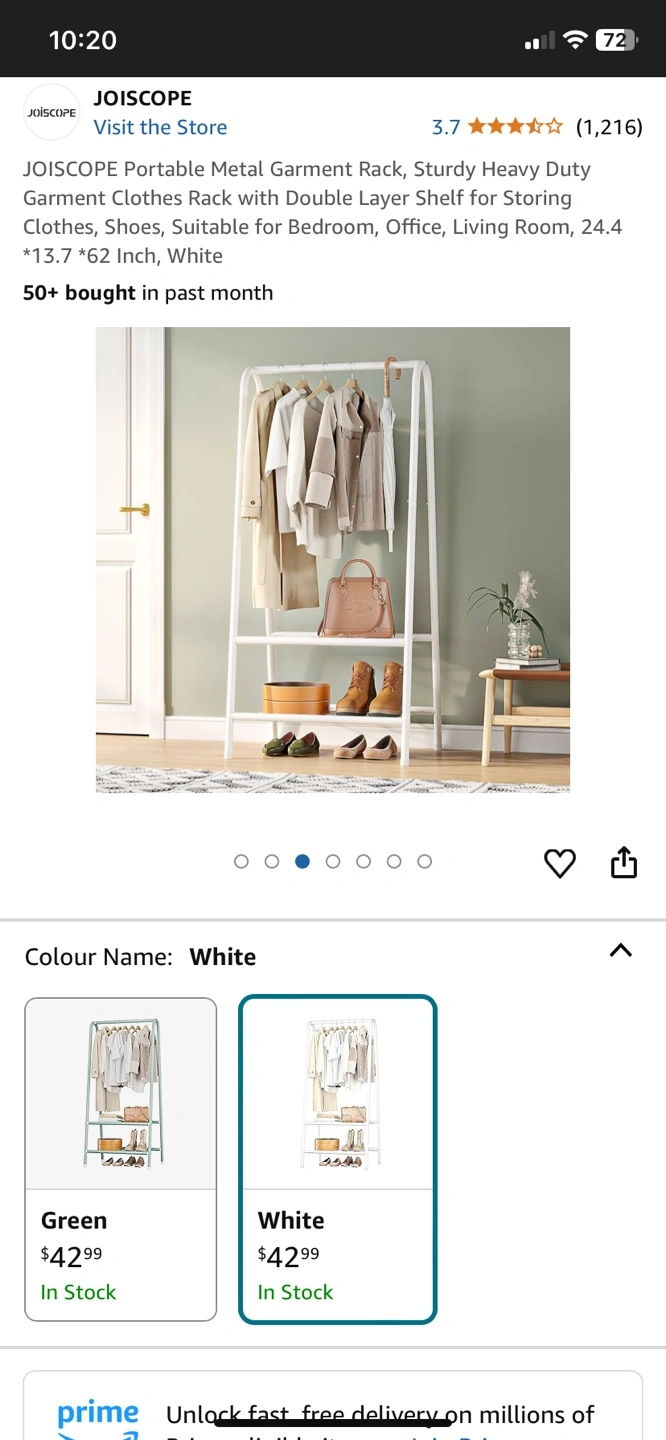Collapse the Colour Name section chevron
666x1440 pixels.
point(621,951)
